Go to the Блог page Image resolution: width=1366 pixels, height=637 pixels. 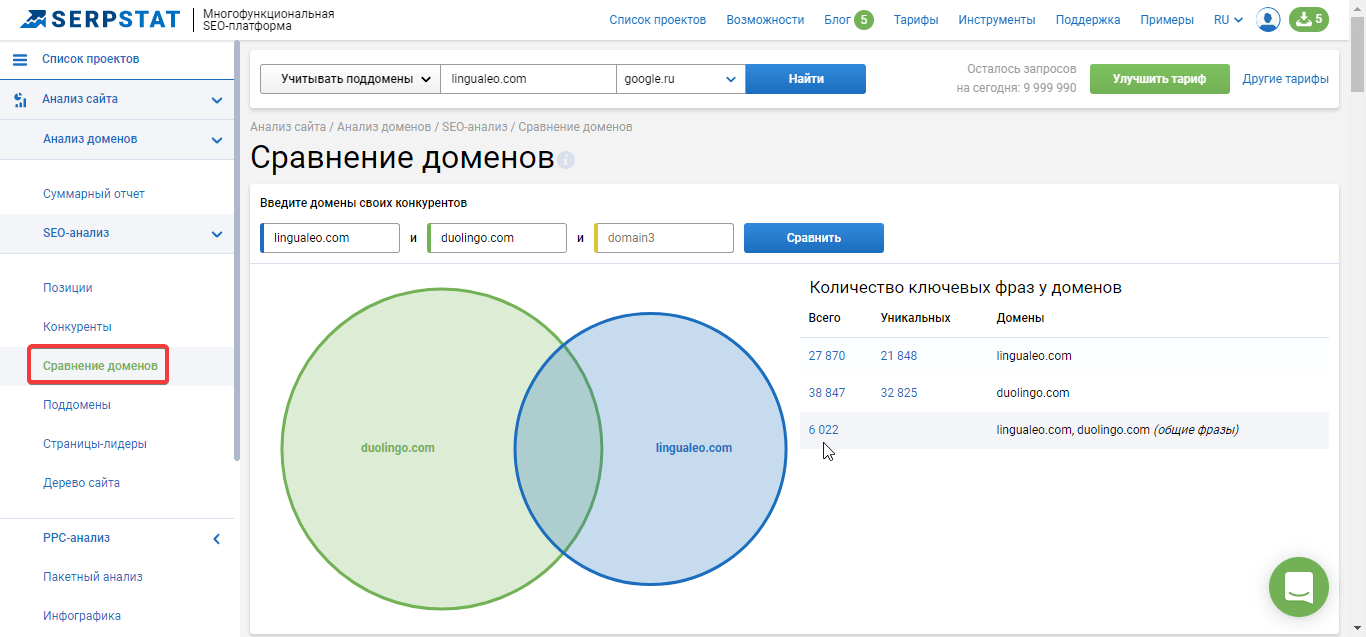click(x=837, y=20)
